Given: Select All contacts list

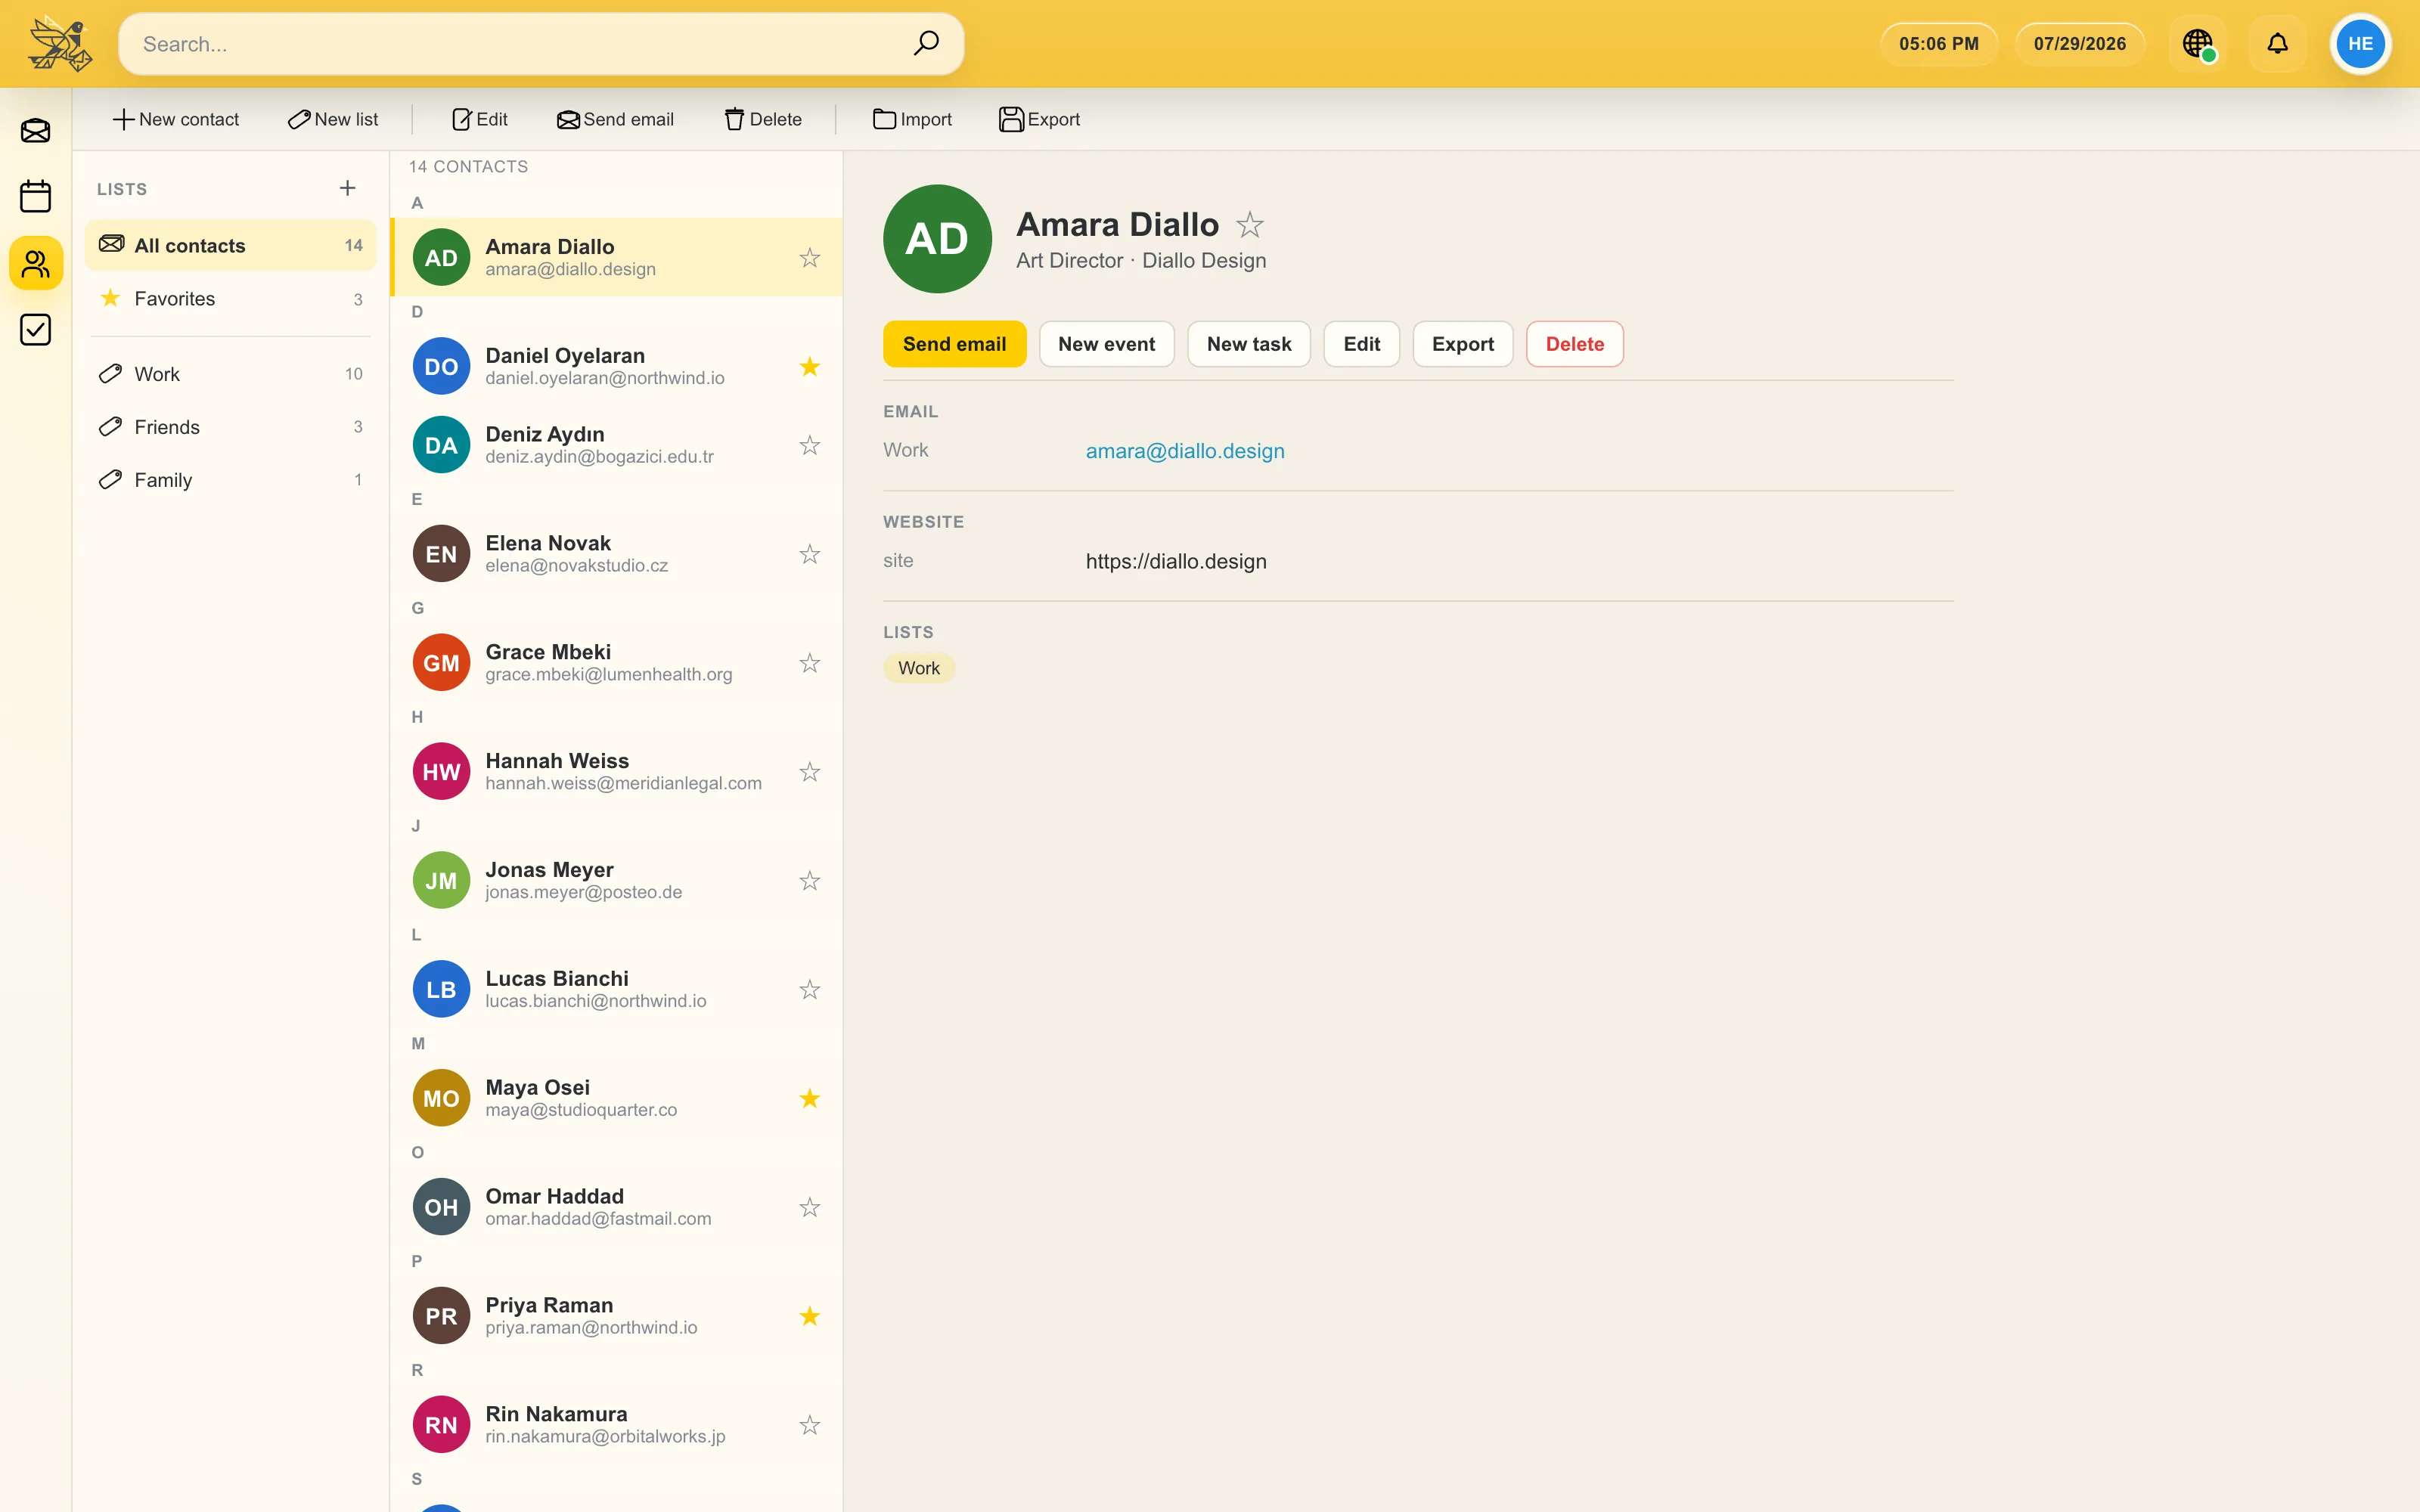Looking at the screenshot, I should [x=230, y=245].
